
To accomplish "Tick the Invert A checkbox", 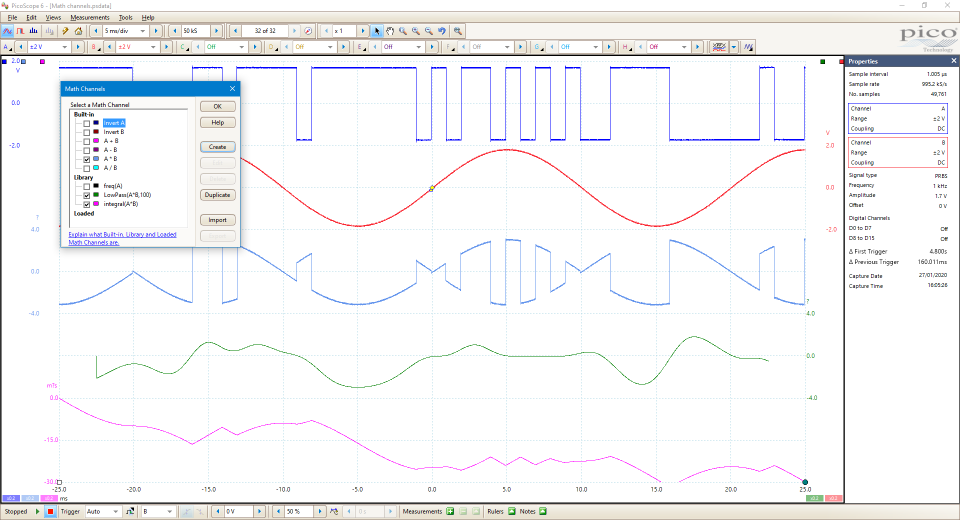I will pyautogui.click(x=86, y=123).
